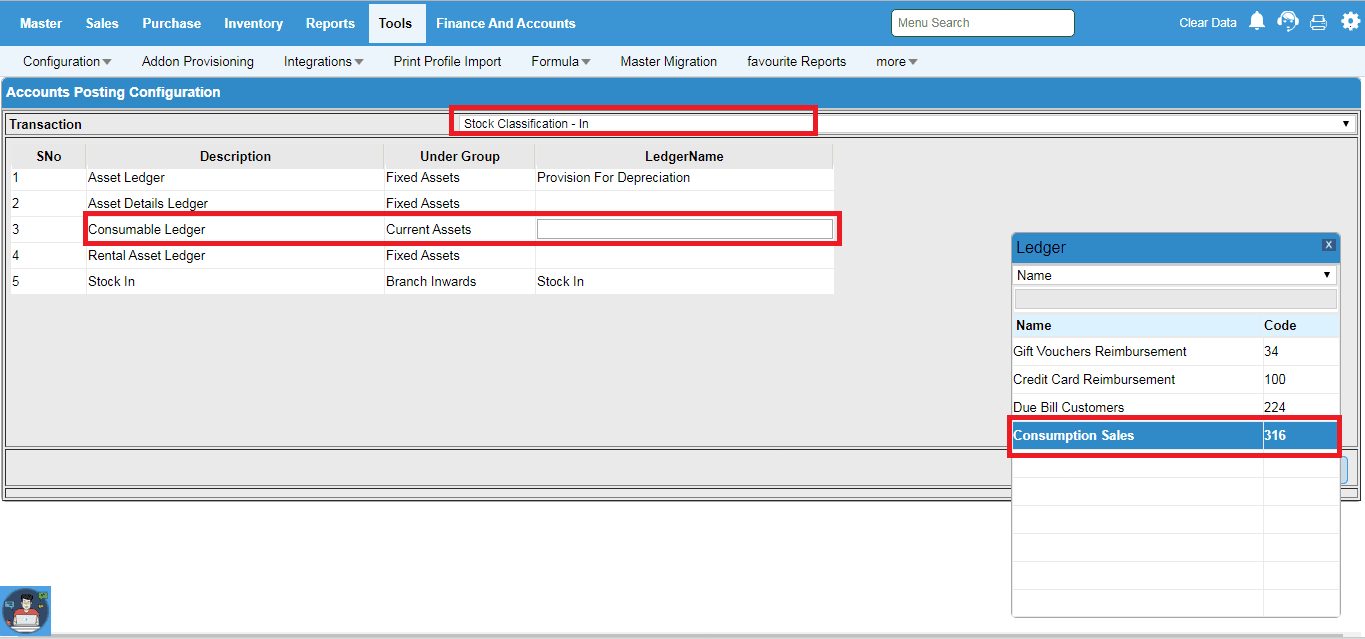The height and width of the screenshot is (639, 1365).
Task: Open the notifications bell icon
Action: click(1257, 21)
